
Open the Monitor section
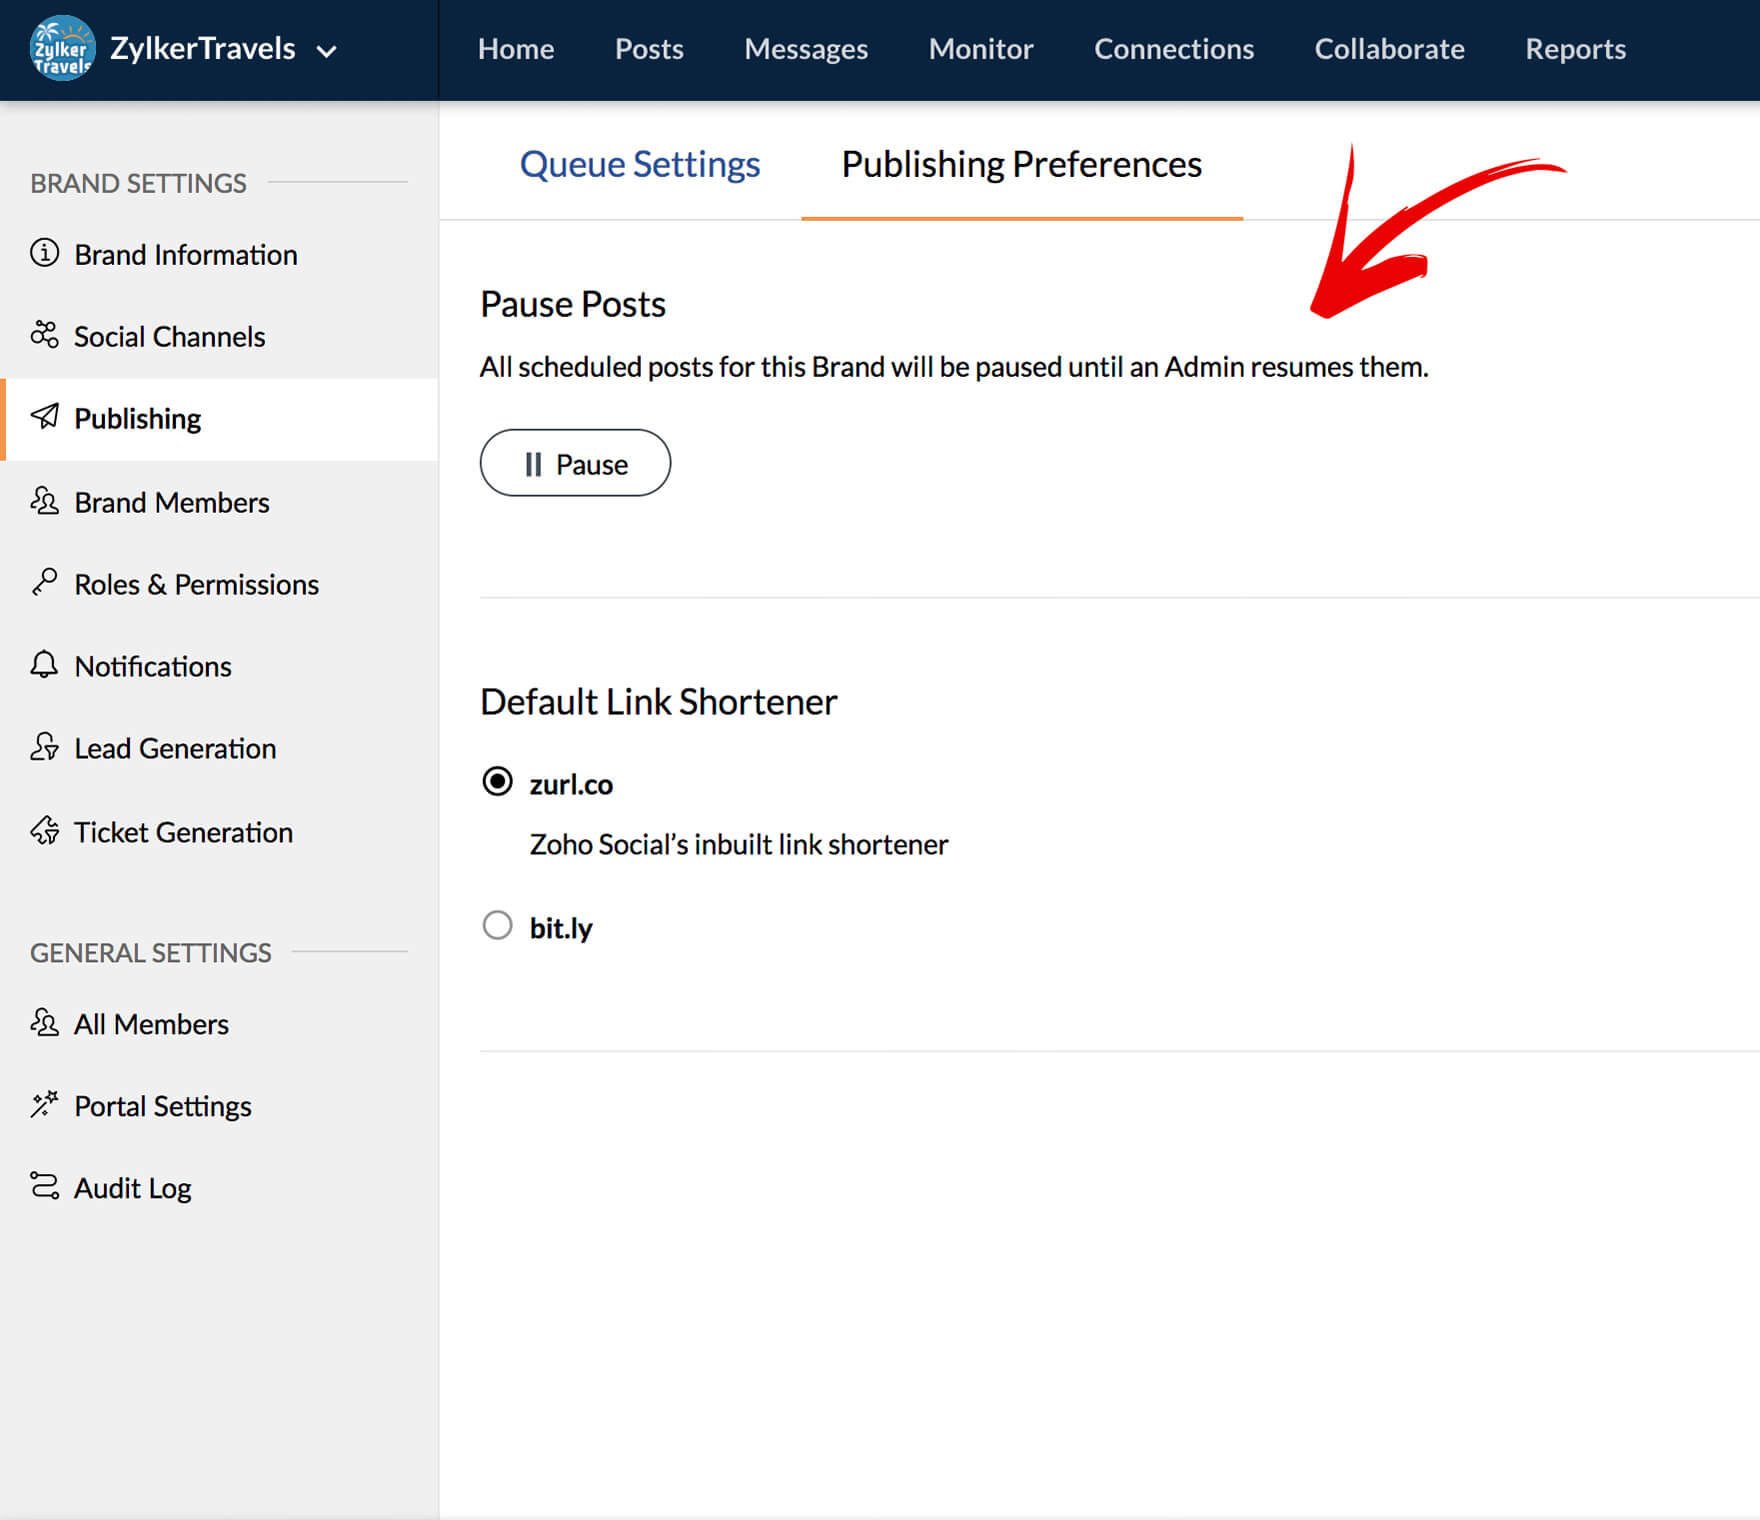pyautogui.click(x=981, y=49)
